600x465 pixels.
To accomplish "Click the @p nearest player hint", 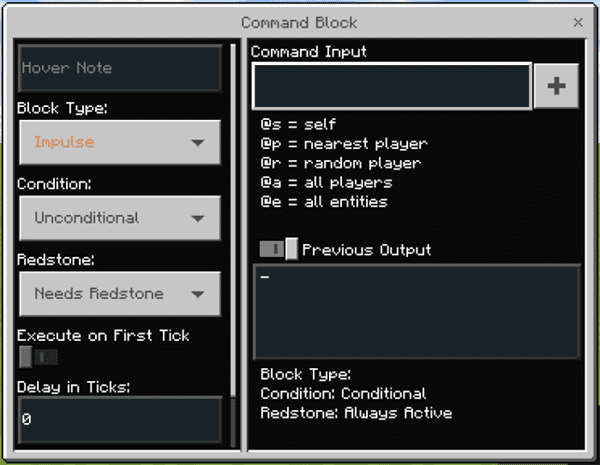I will tap(344, 144).
